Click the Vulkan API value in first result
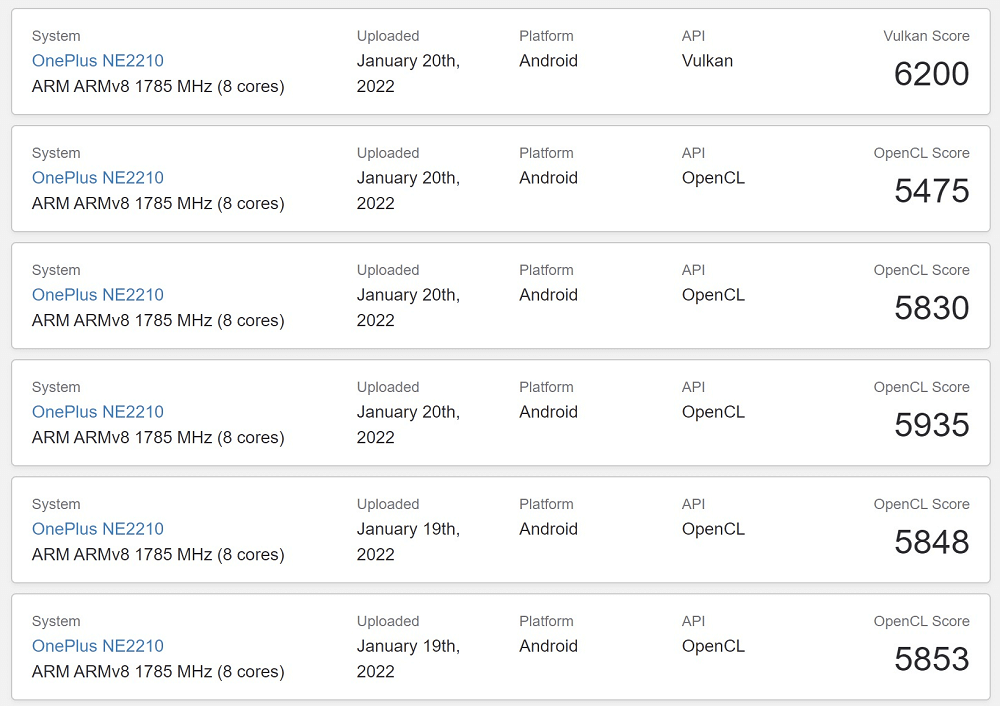The height and width of the screenshot is (706, 1000). point(707,61)
